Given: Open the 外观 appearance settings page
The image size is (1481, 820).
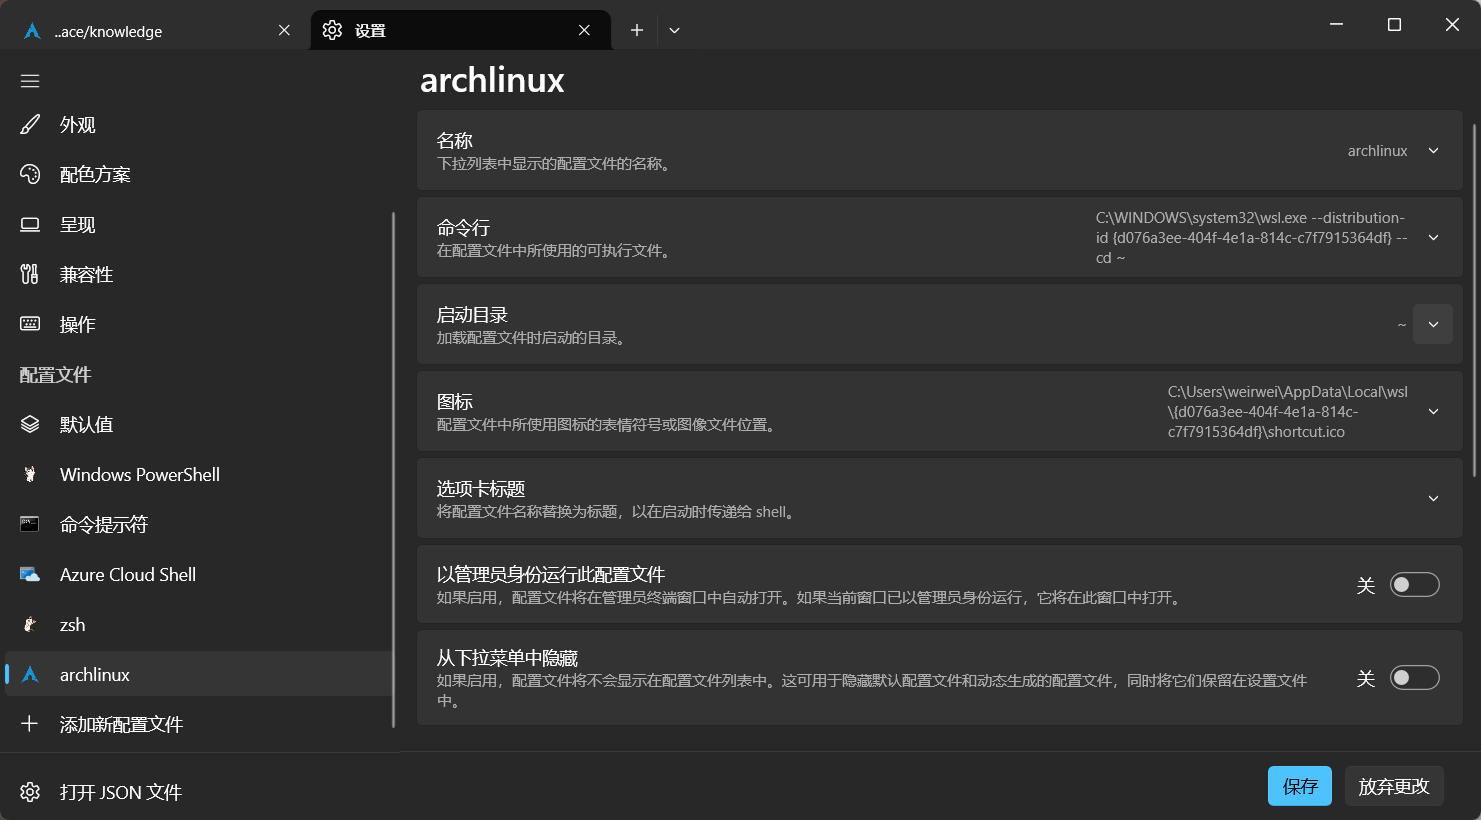Looking at the screenshot, I should [78, 125].
